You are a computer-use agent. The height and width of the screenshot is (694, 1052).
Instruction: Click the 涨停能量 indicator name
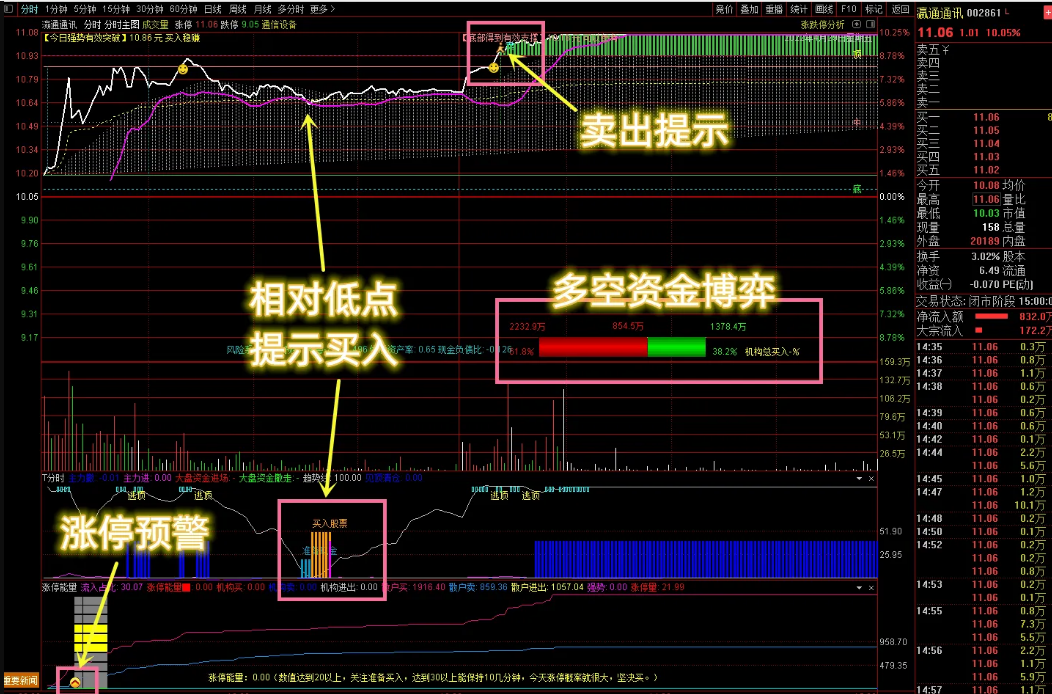coord(59,587)
